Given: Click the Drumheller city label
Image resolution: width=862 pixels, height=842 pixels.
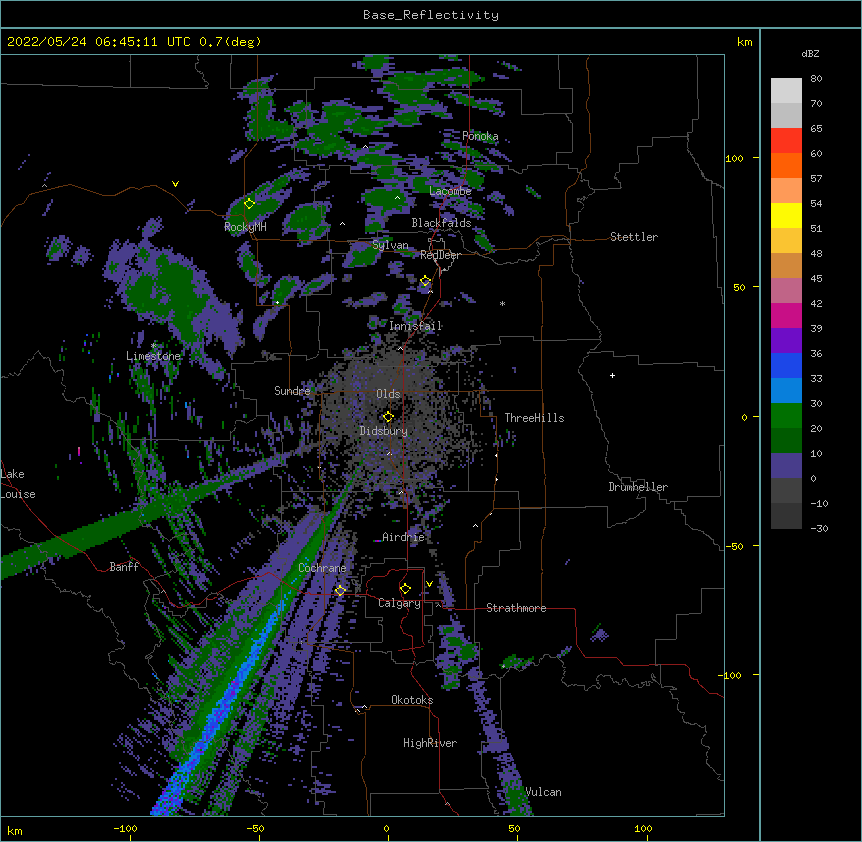Looking at the screenshot, I should click(x=638, y=487).
